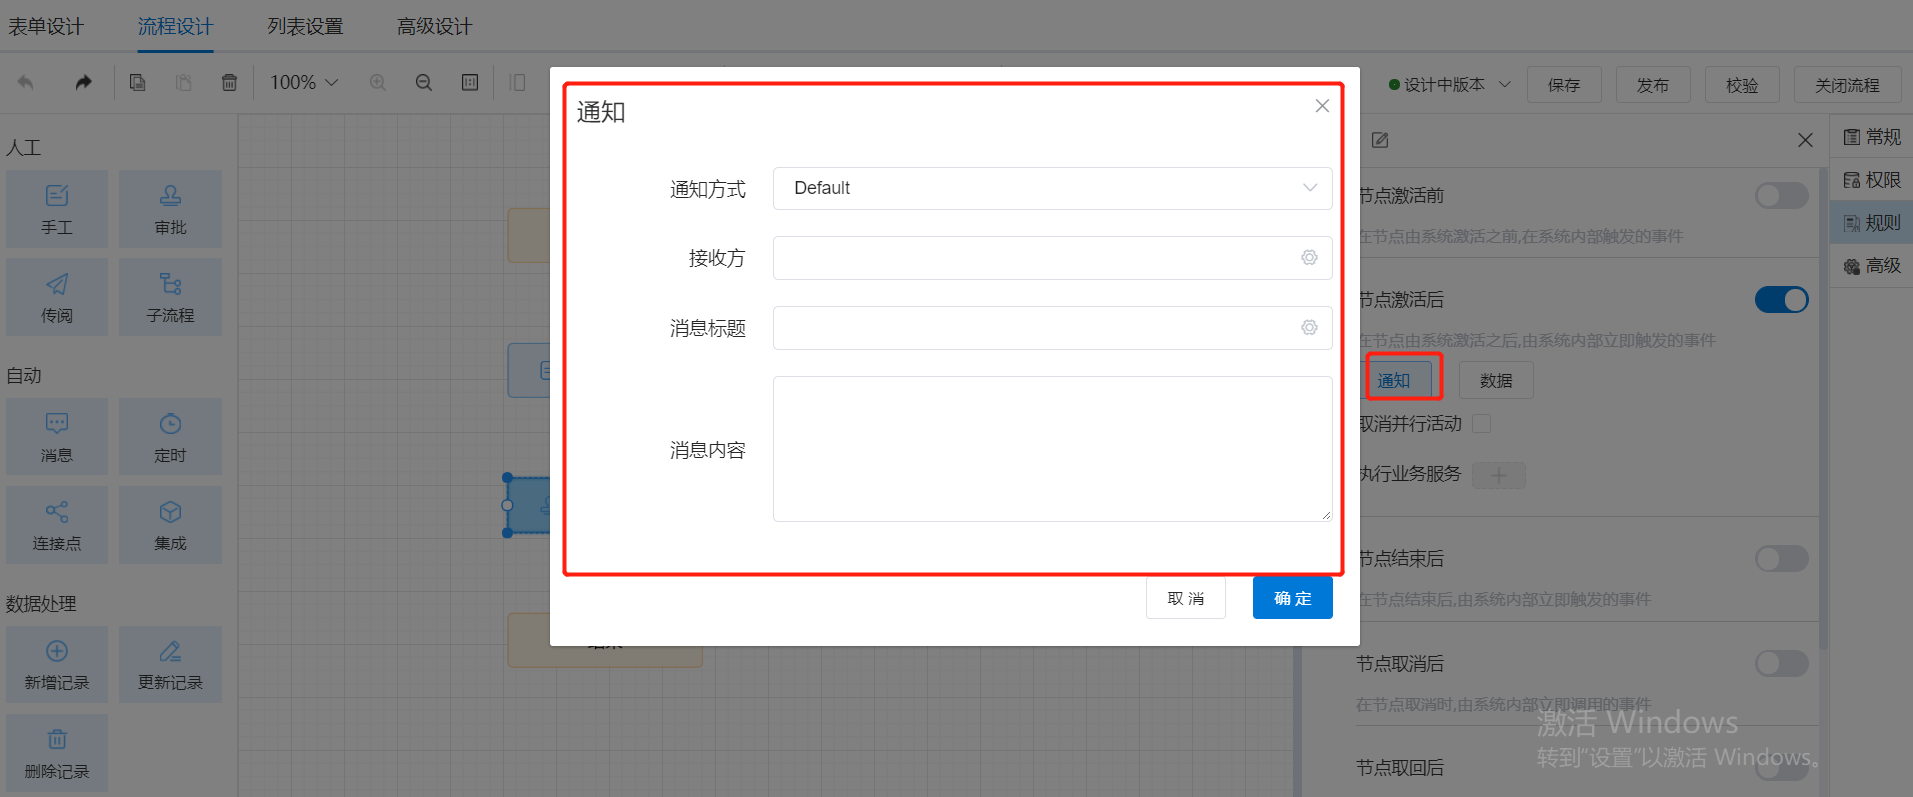Open the 通知方式 Default dropdown
The height and width of the screenshot is (797, 1913).
[1052, 188]
